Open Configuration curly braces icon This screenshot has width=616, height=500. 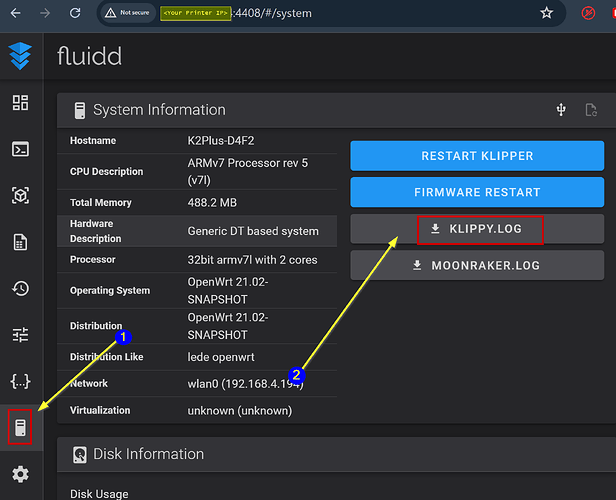tap(21, 381)
